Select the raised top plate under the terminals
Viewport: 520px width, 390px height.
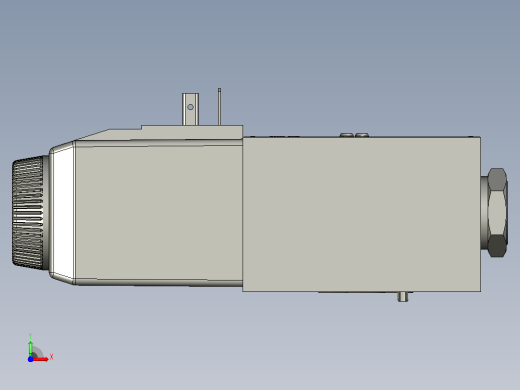192,132
